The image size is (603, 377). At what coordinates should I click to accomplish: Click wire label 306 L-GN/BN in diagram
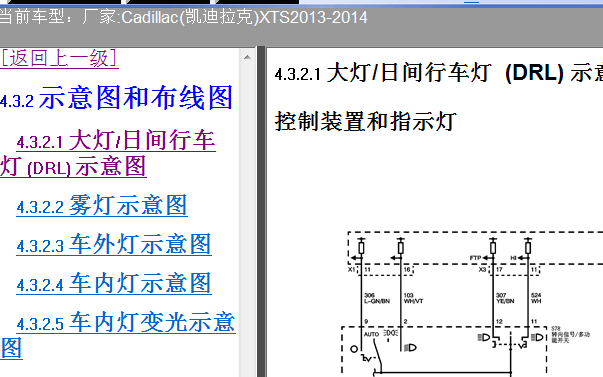(377, 298)
